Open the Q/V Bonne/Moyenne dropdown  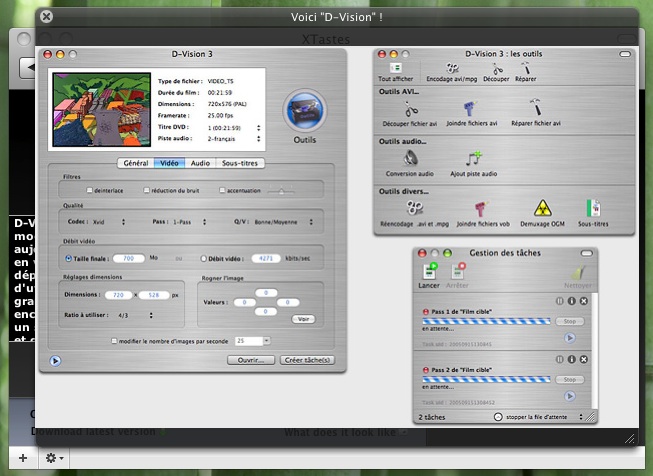pyautogui.click(x=284, y=222)
